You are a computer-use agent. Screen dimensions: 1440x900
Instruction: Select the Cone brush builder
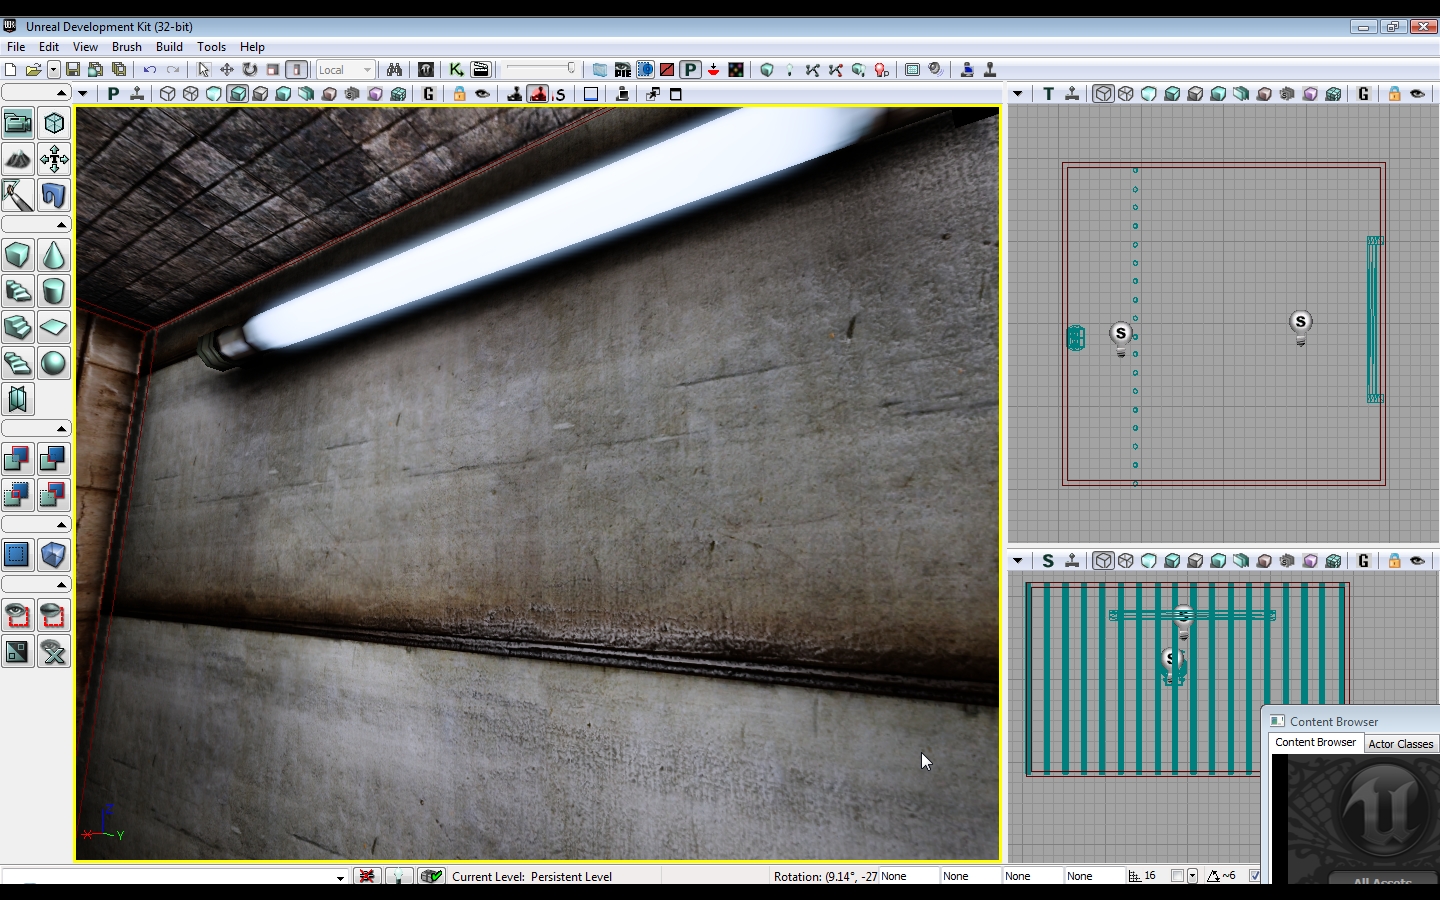click(x=54, y=255)
